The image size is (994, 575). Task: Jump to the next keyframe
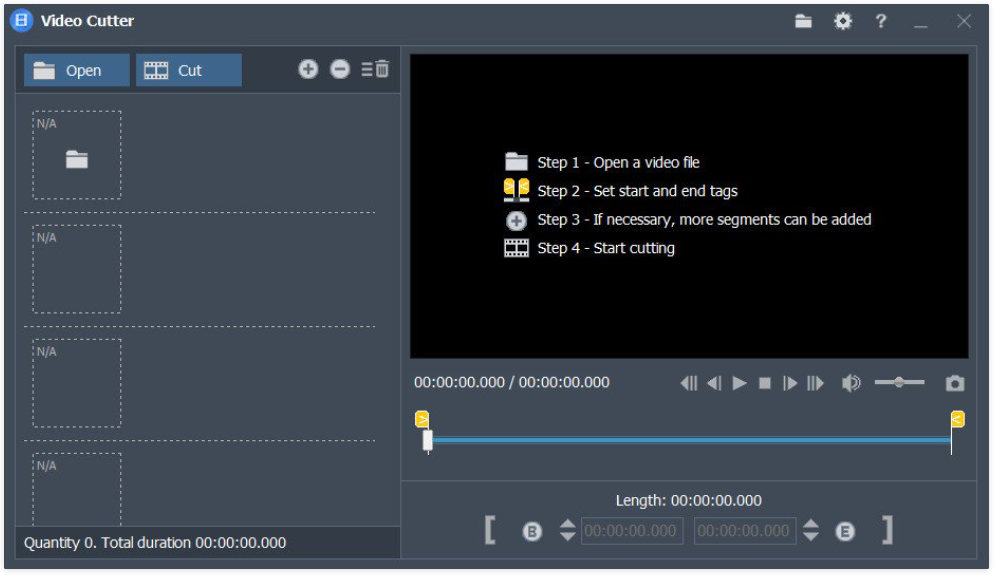pyautogui.click(x=815, y=383)
